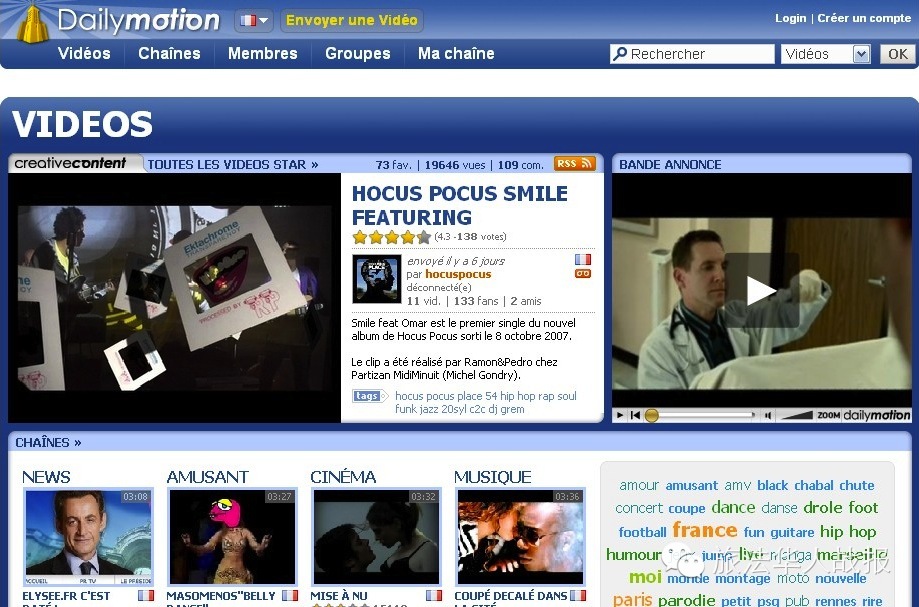Open the 'parodie' tag in tag cloud
919x607 pixels.
(x=686, y=601)
